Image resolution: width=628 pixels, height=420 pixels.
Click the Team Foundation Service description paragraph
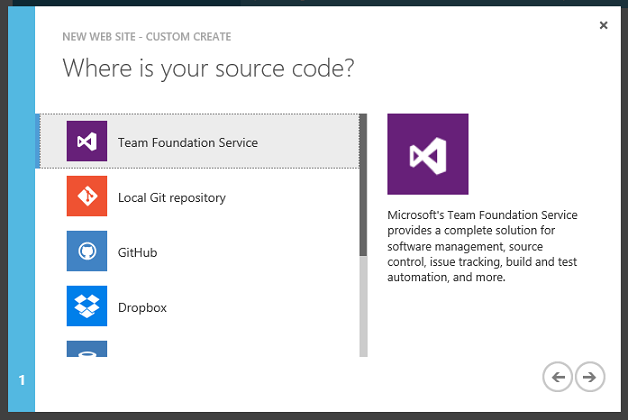tap(482, 246)
